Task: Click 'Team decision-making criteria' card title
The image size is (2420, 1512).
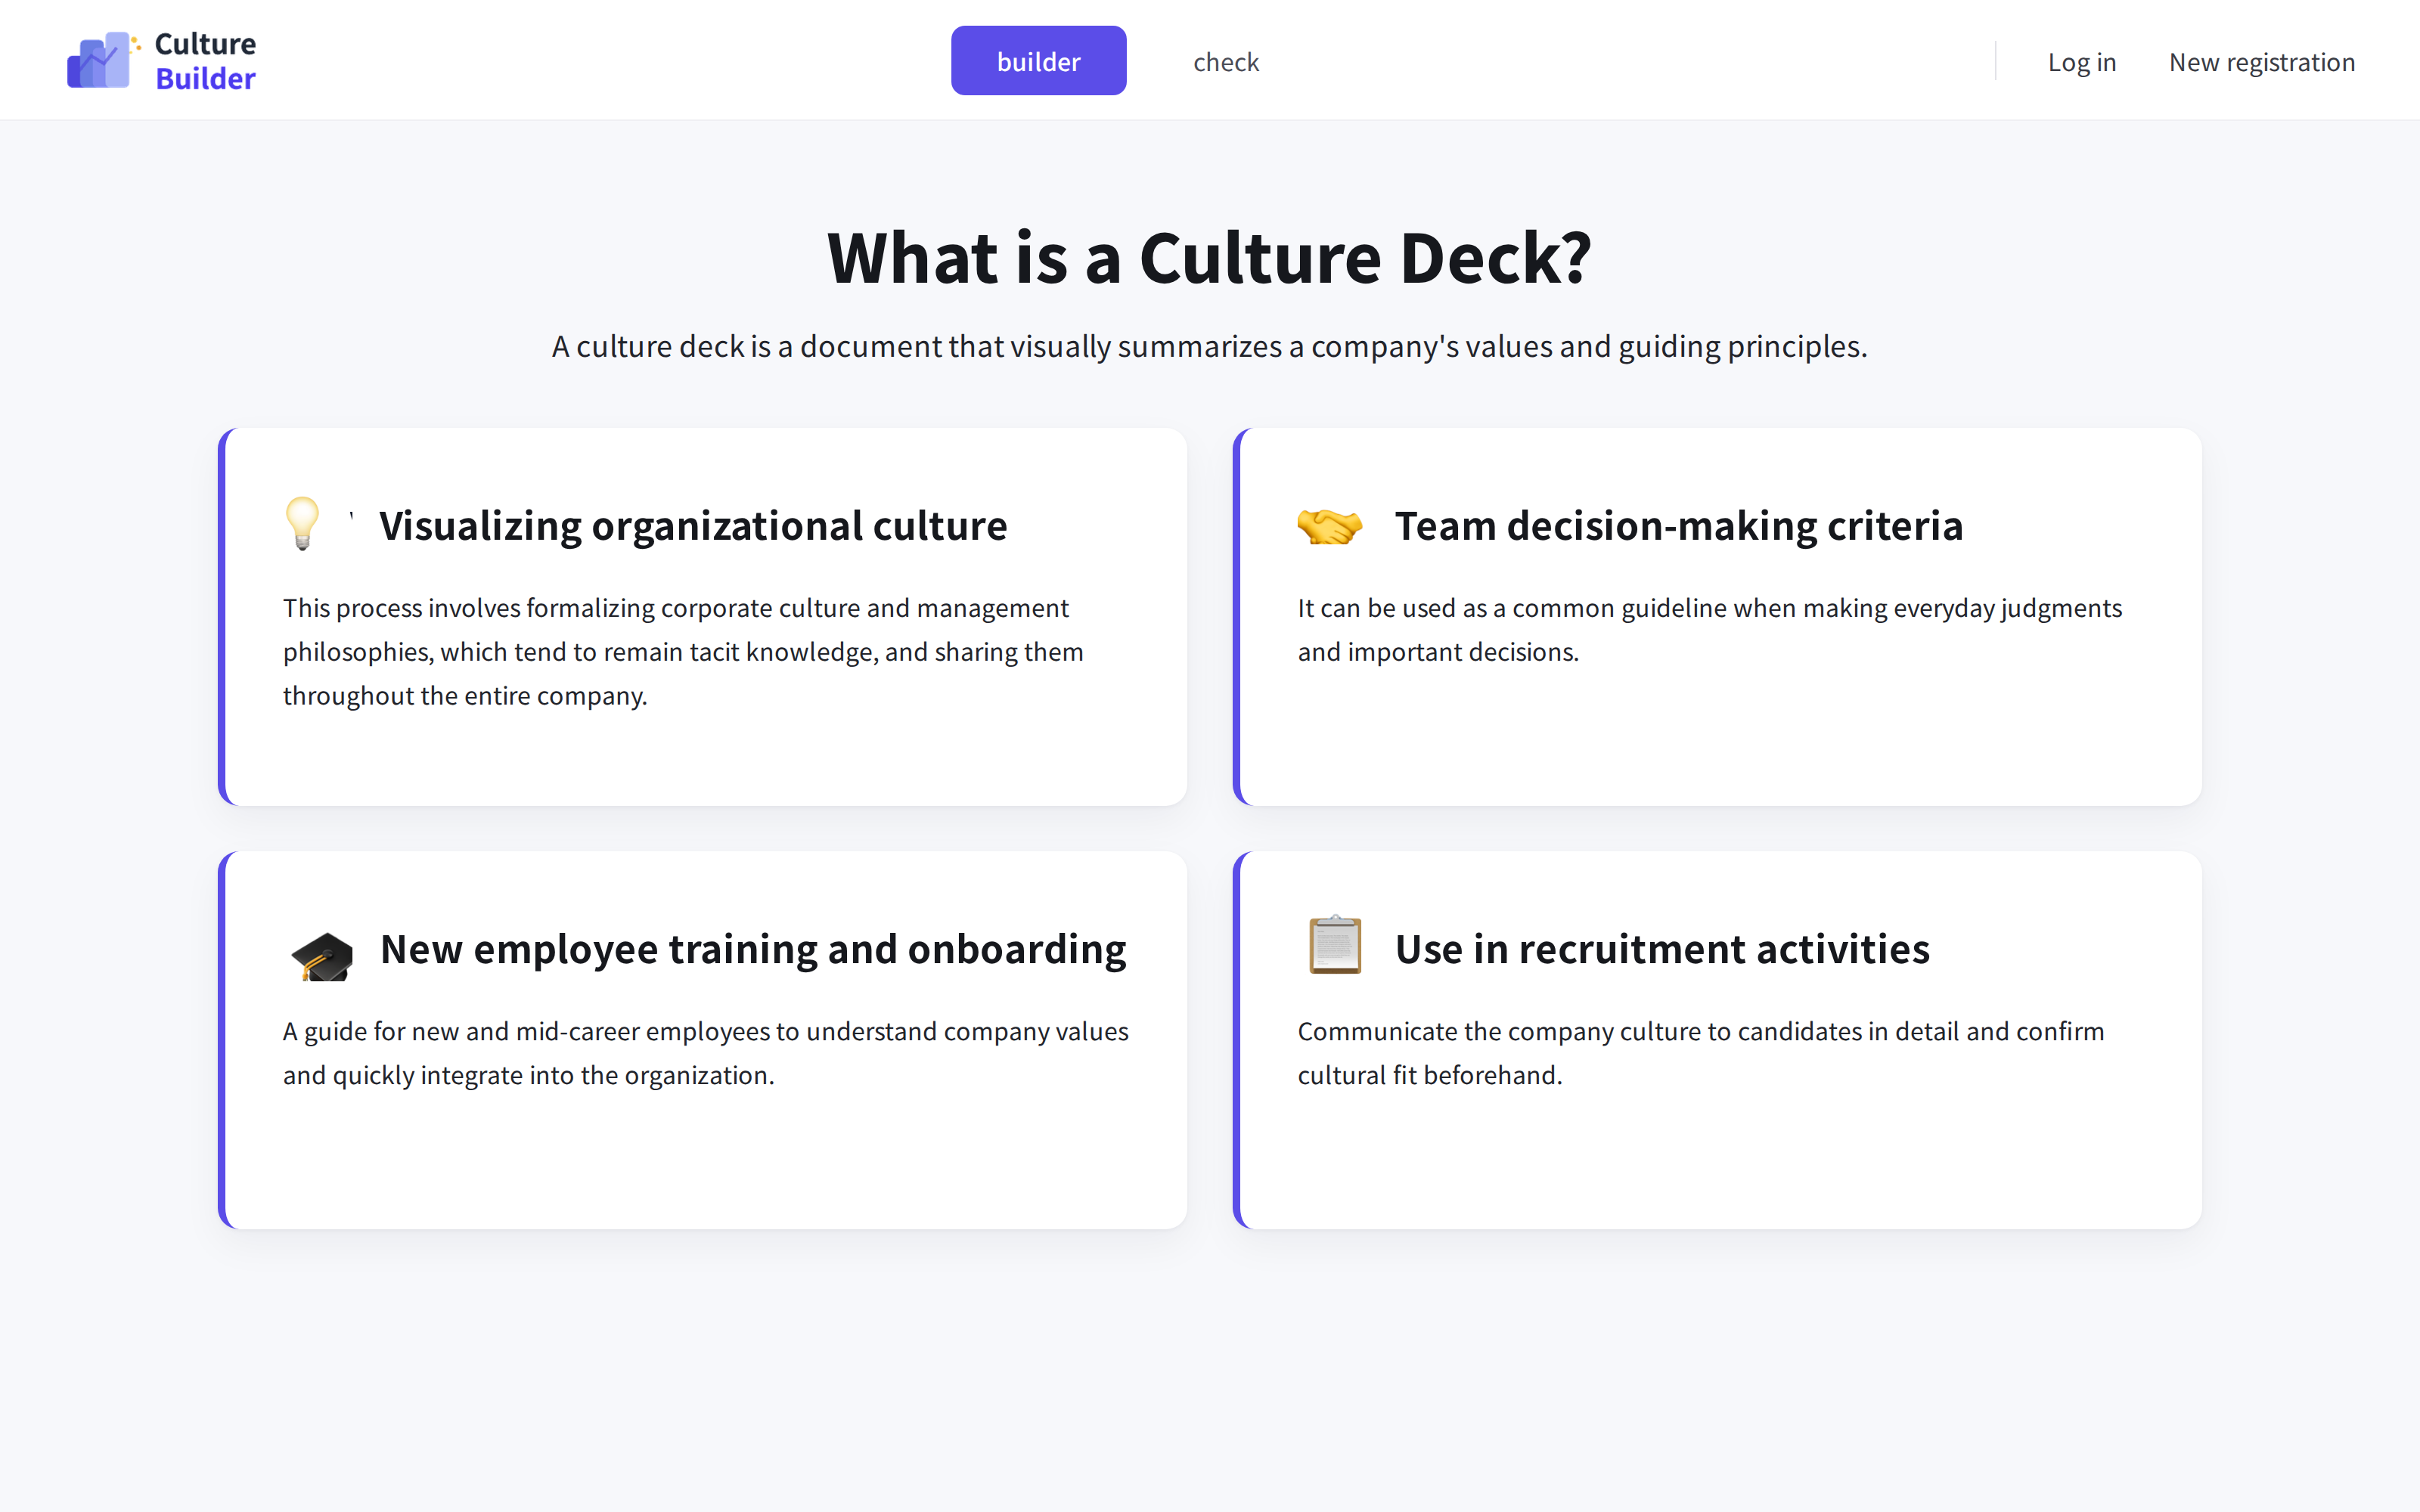Action: [1679, 526]
